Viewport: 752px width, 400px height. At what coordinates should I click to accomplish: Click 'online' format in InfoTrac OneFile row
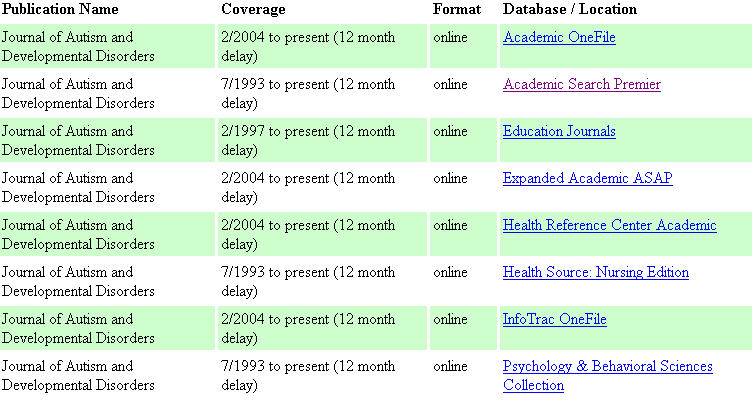click(x=450, y=319)
